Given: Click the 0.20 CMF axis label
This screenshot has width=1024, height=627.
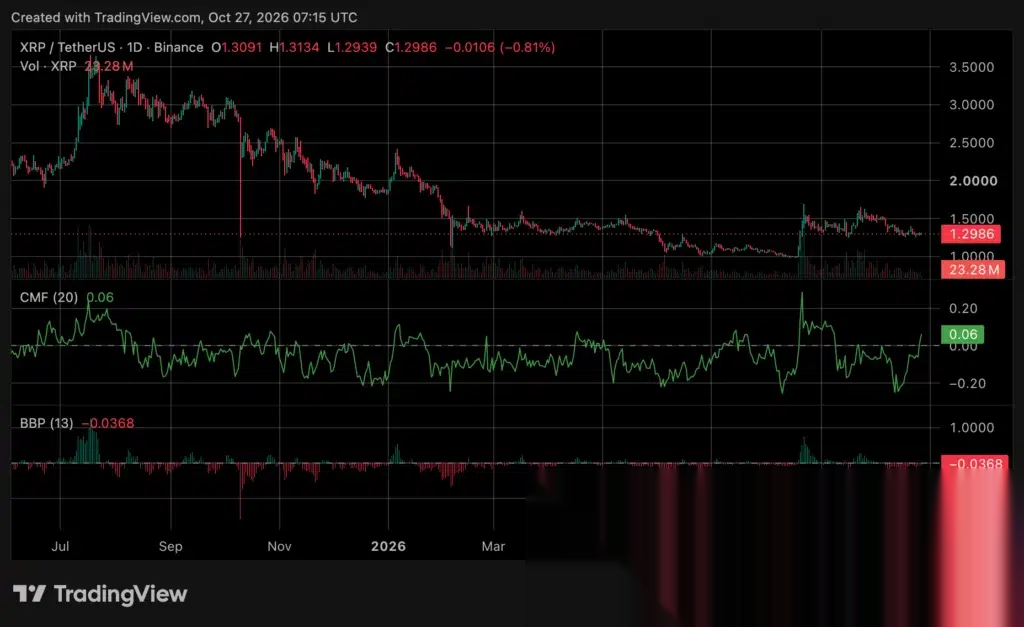Looking at the screenshot, I should [x=963, y=308].
